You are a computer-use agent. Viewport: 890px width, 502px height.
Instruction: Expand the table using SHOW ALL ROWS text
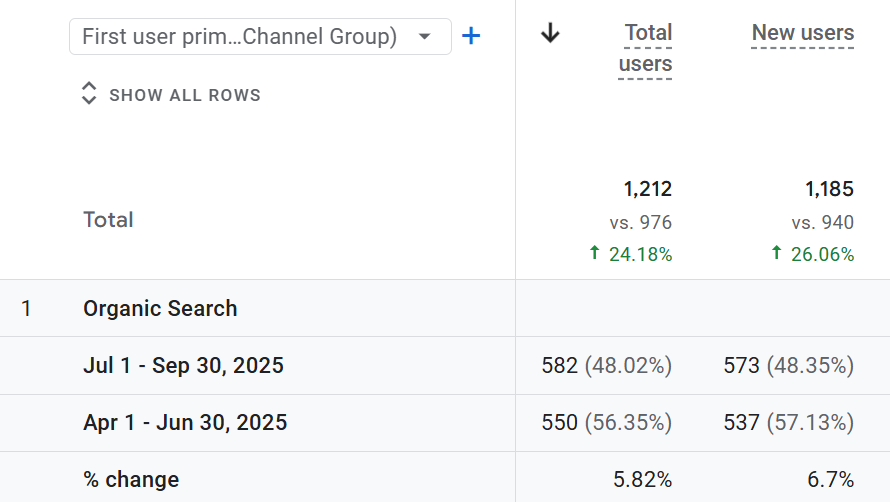(184, 95)
